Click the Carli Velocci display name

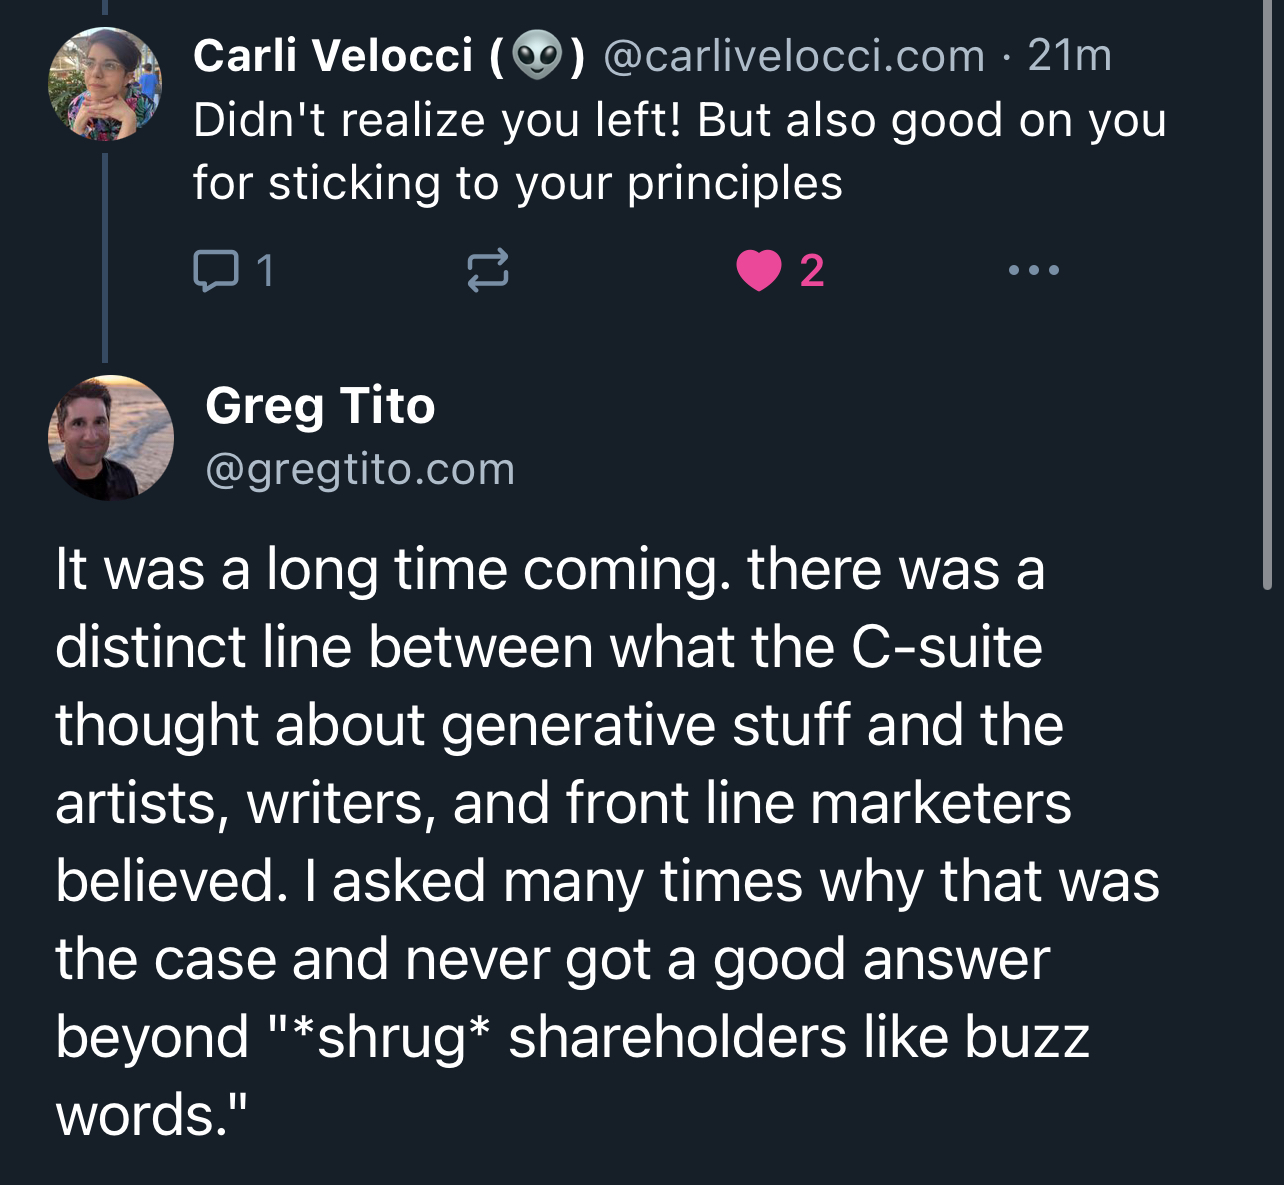(333, 56)
